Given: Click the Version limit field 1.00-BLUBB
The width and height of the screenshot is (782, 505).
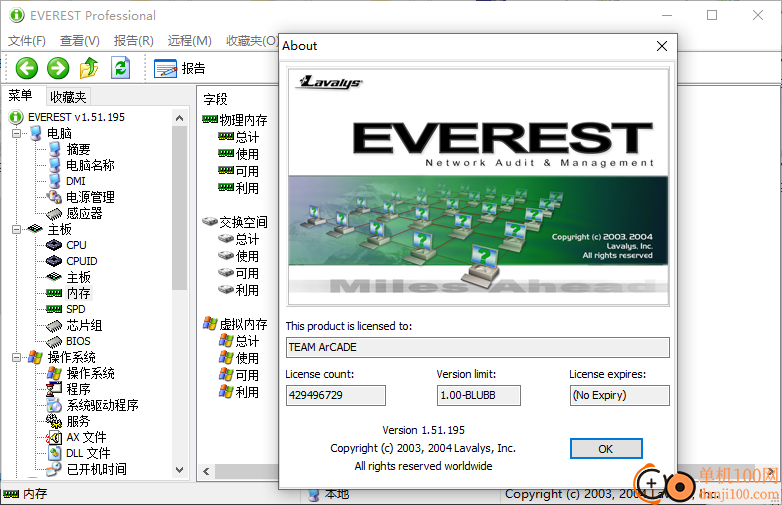Looking at the screenshot, I should 479,395.
